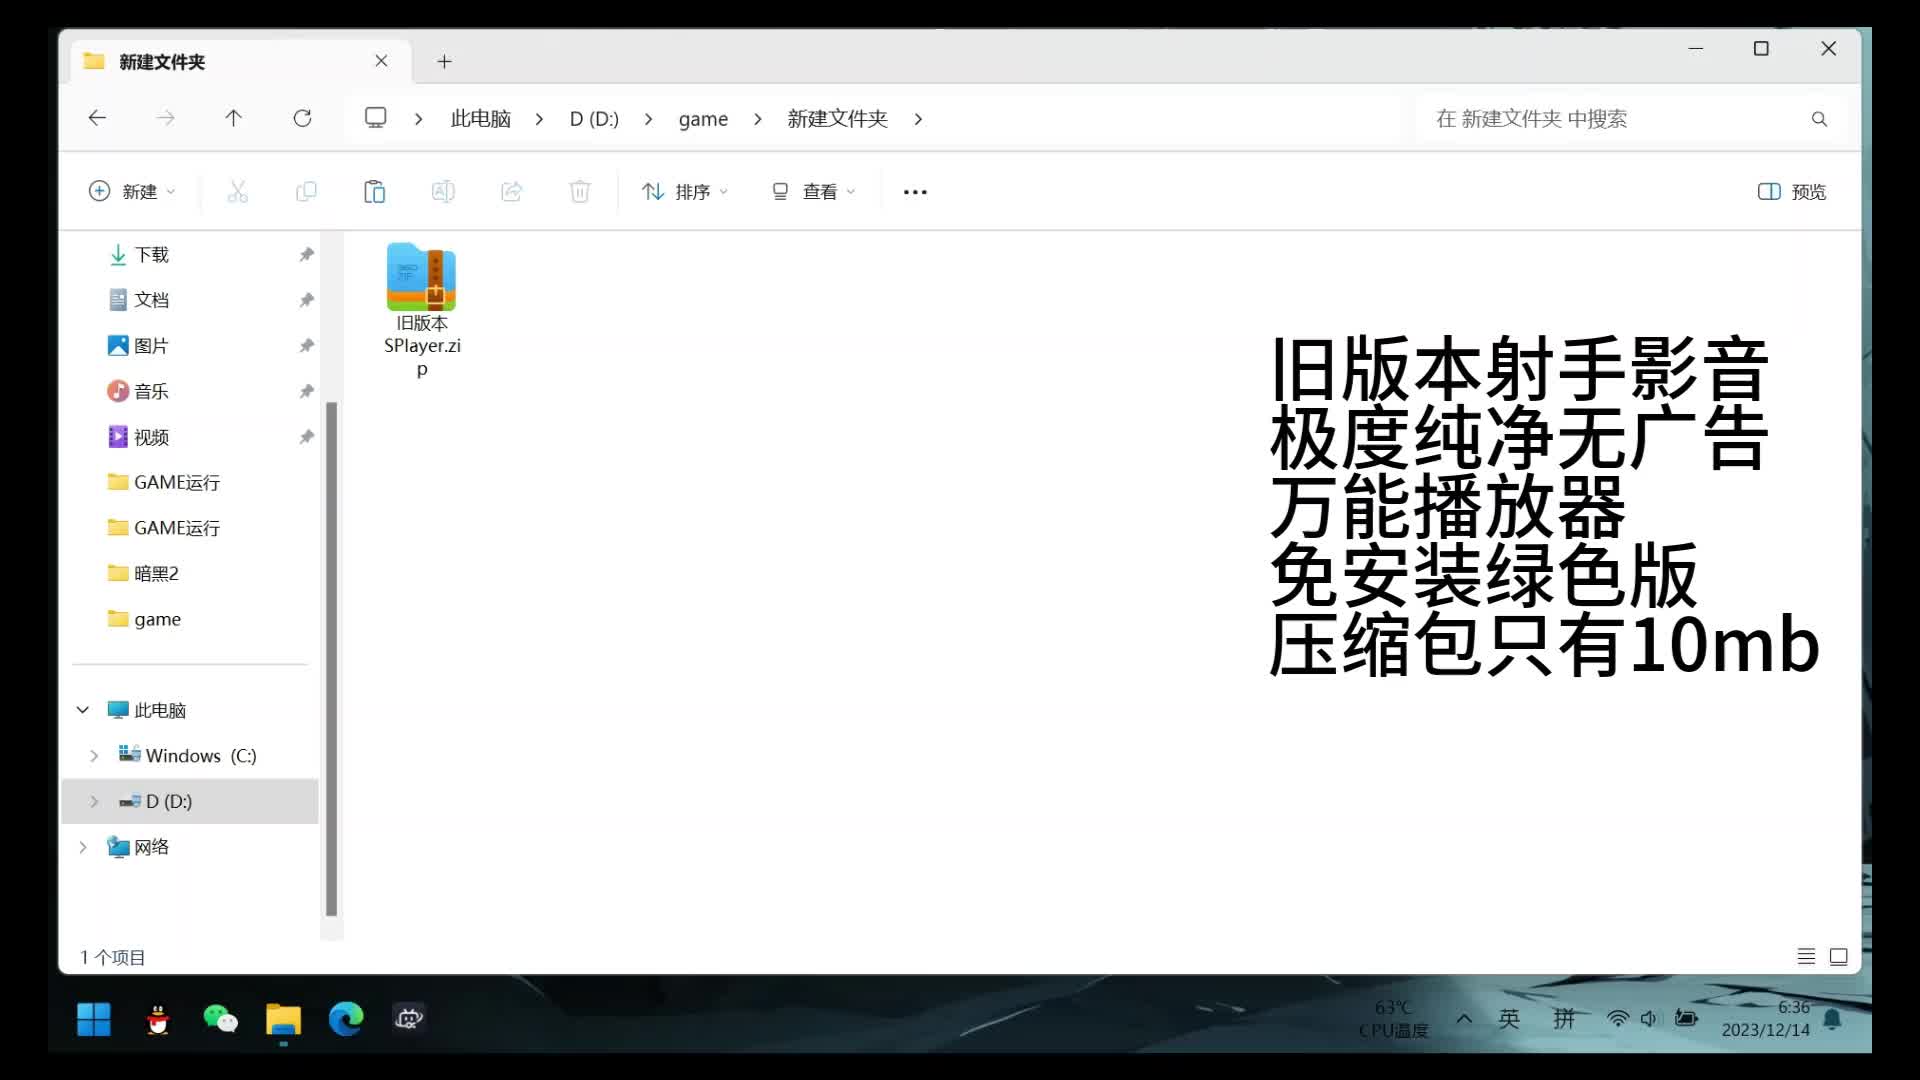
Task: Open the 排序 sort dropdown
Action: [x=684, y=191]
